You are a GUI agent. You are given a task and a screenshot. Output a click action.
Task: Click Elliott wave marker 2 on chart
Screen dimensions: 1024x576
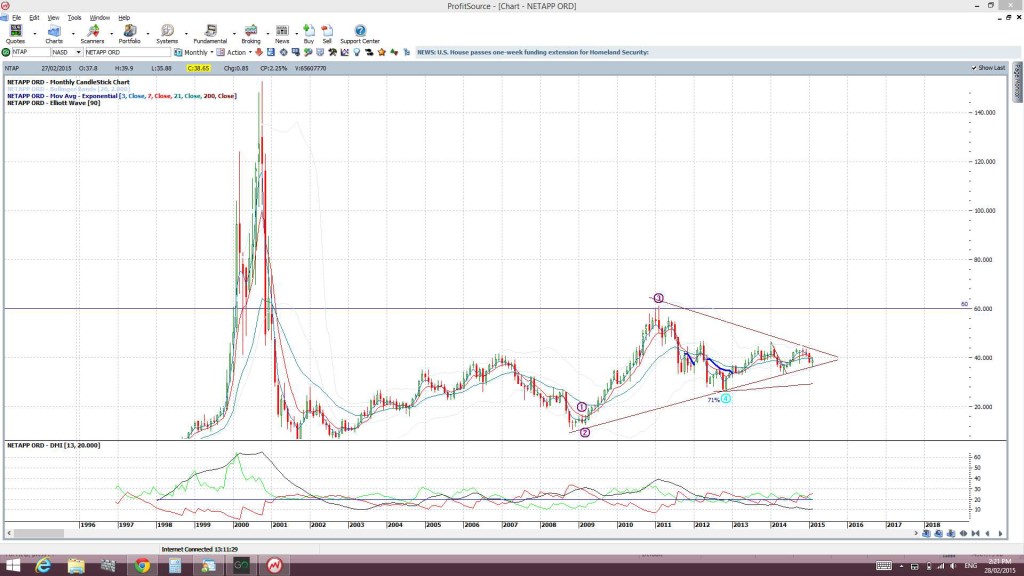[584, 432]
